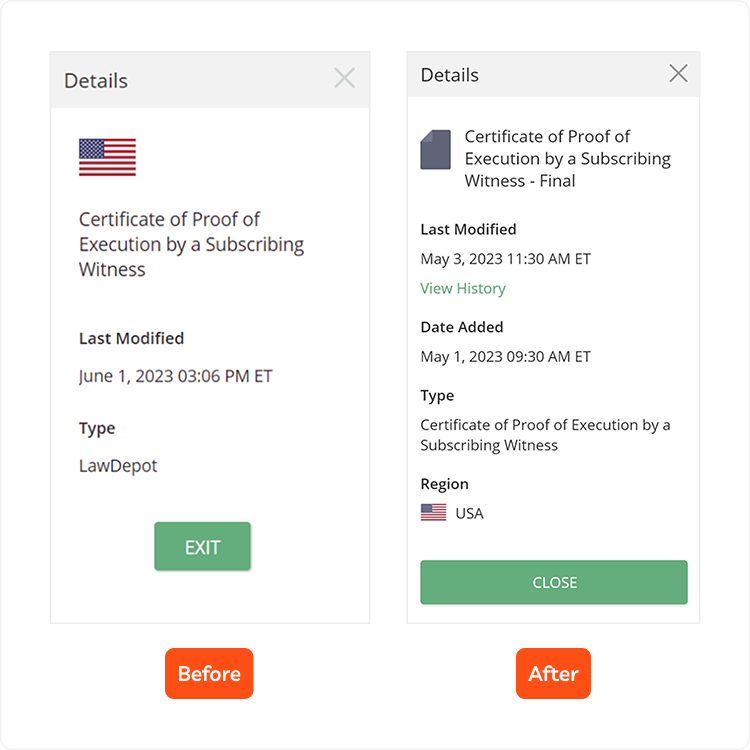Close the After details panel with X
This screenshot has width=750, height=750.
tap(678, 73)
